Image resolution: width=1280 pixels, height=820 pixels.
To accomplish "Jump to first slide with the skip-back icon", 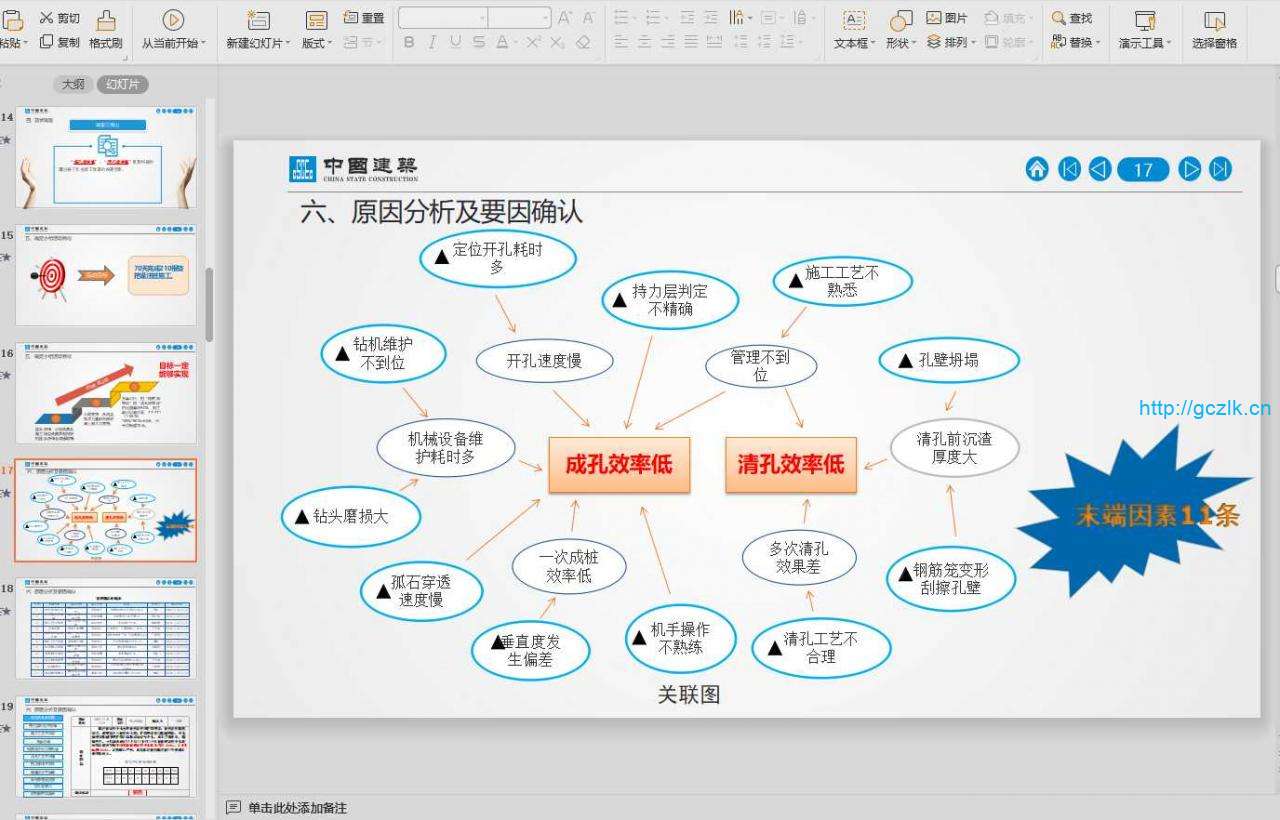I will [x=1069, y=169].
